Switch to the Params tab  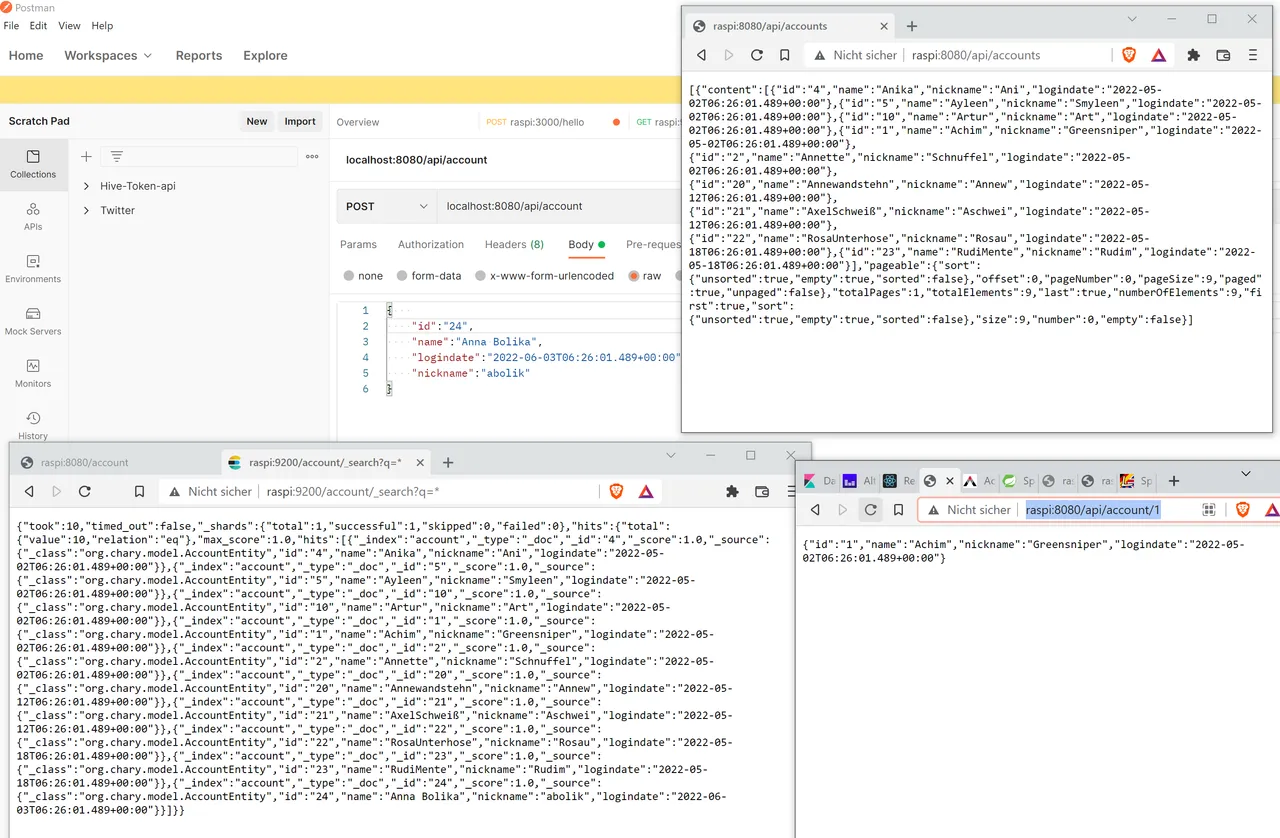tap(358, 244)
